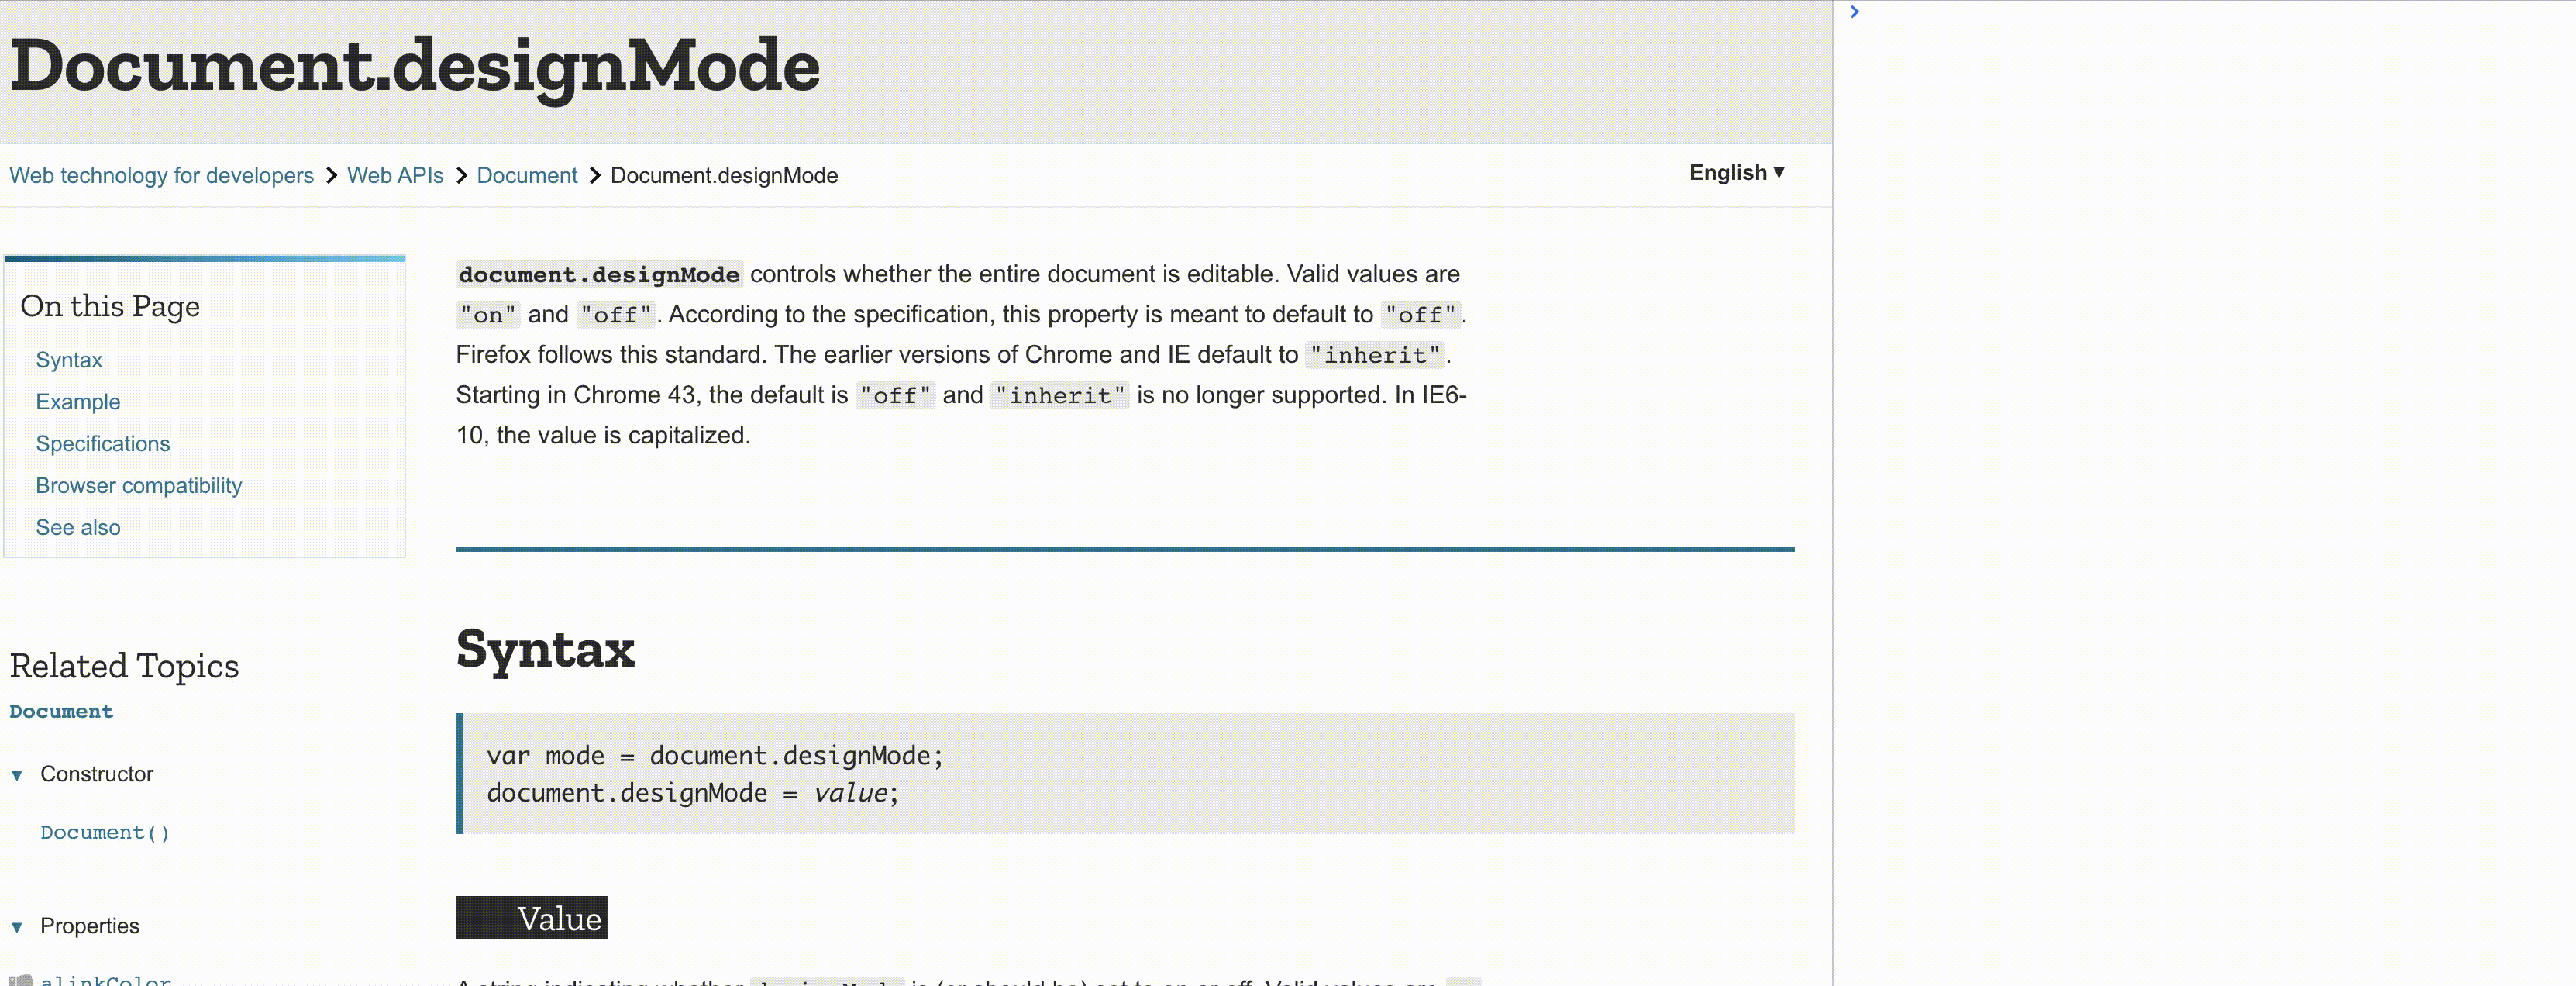Click the breadcrumb separator after Web APIs

point(461,175)
